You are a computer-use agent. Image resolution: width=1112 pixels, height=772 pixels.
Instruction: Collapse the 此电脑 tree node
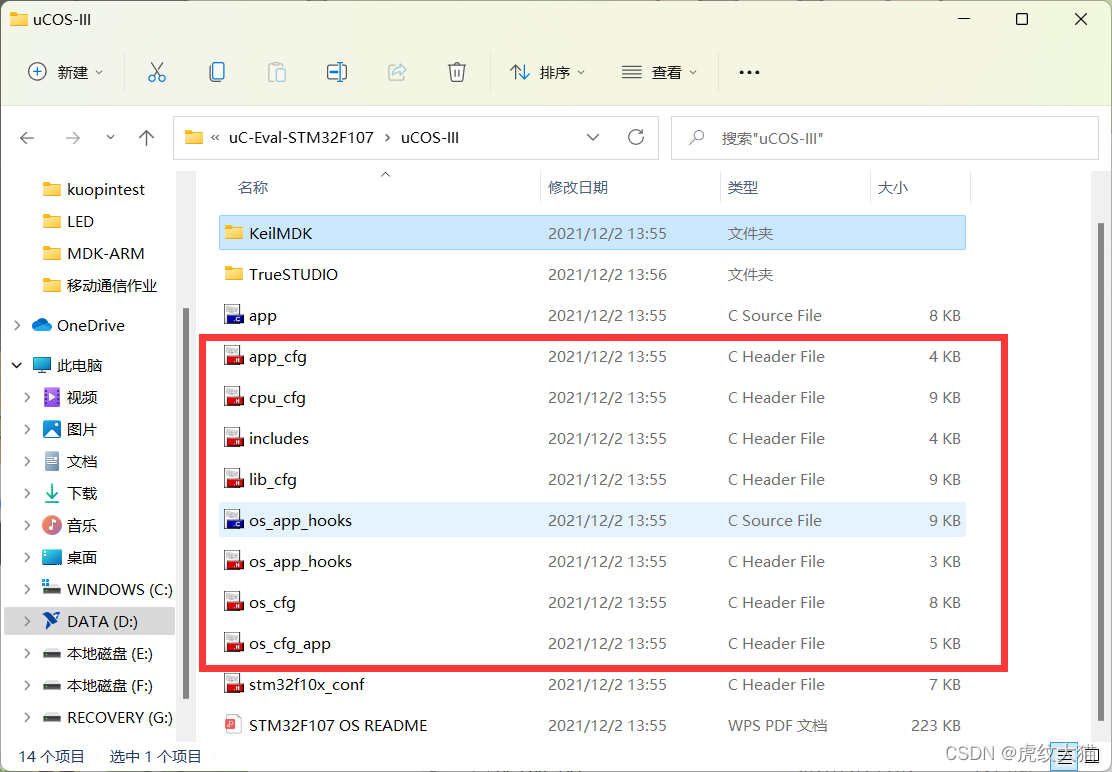[x=17, y=365]
